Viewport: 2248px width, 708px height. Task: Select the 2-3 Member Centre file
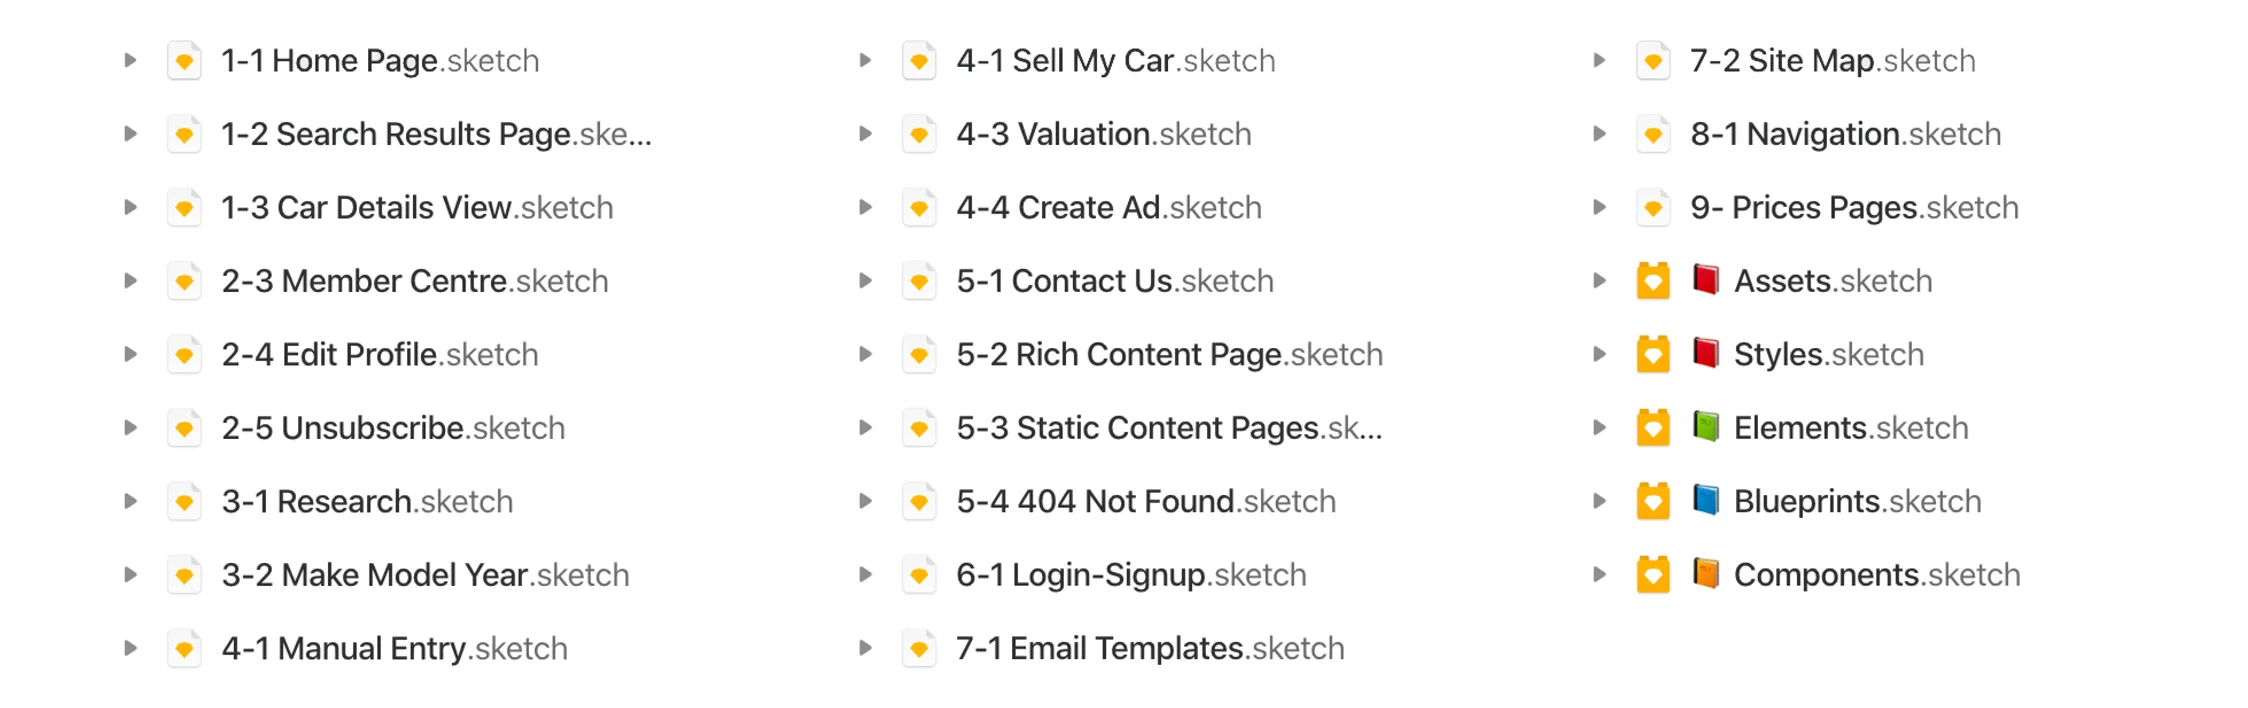pyautogui.click(x=414, y=281)
